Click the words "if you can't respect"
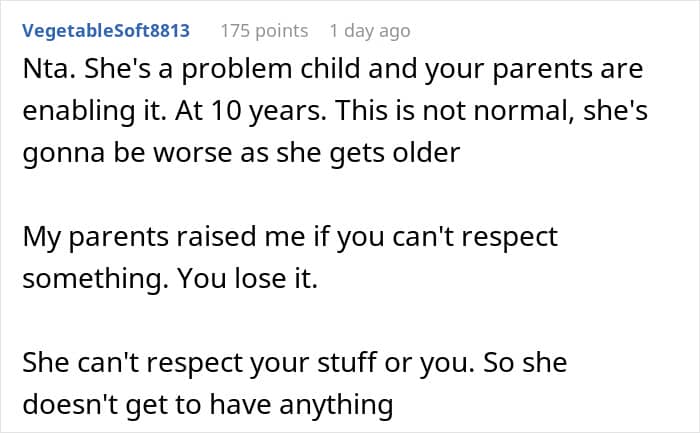Screen dimensions: 700x433 pos(443,239)
